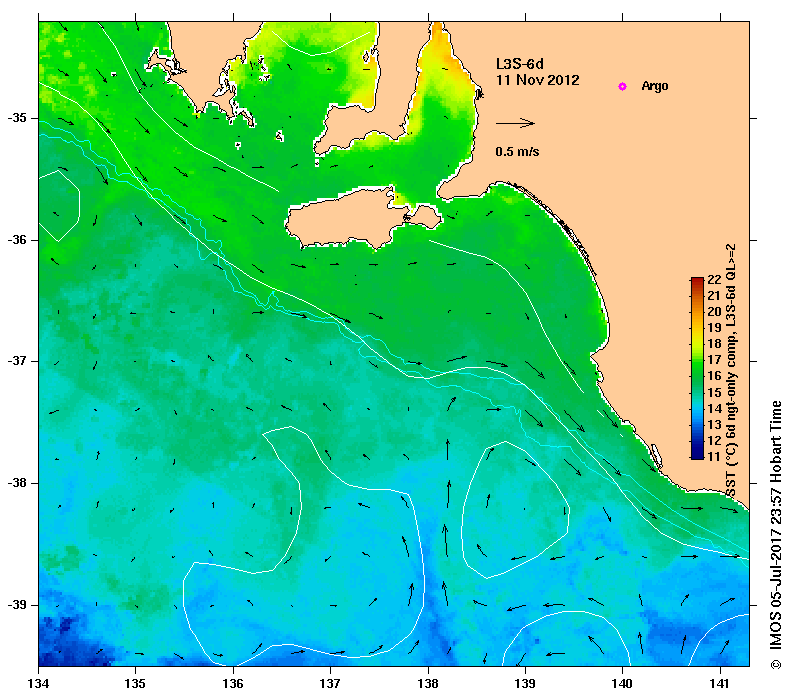791x700 pixels.
Task: Click the '-35' latitude axis label
Action: pyautogui.click(x=17, y=118)
